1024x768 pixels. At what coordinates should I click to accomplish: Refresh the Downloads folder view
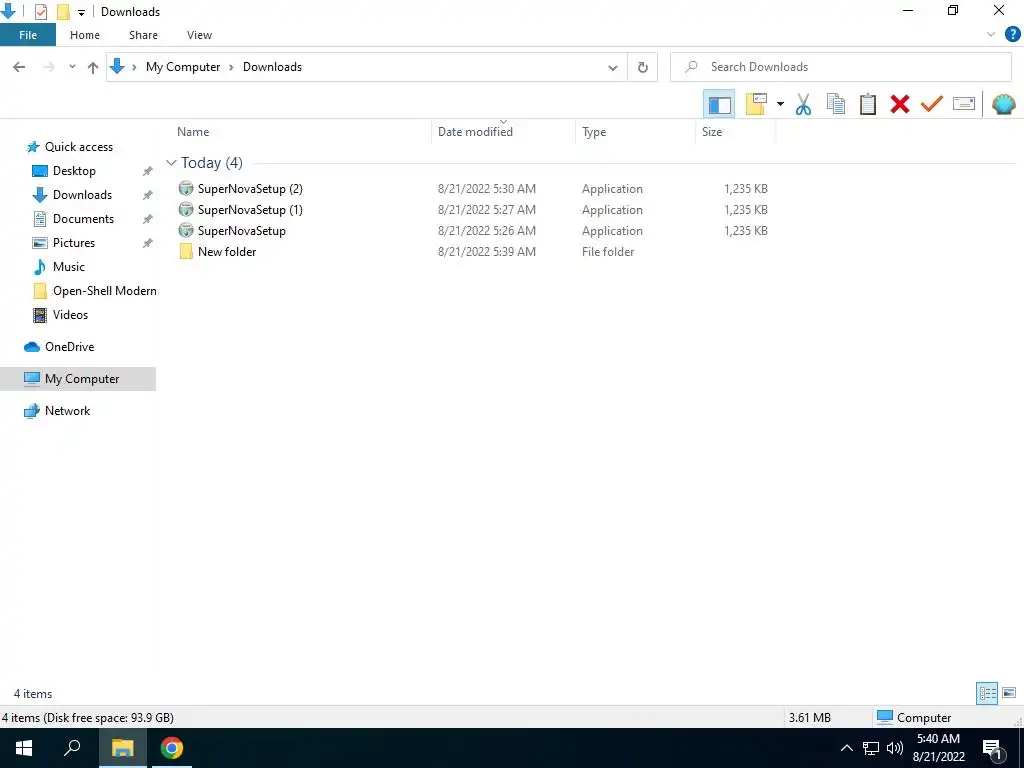[x=643, y=67]
